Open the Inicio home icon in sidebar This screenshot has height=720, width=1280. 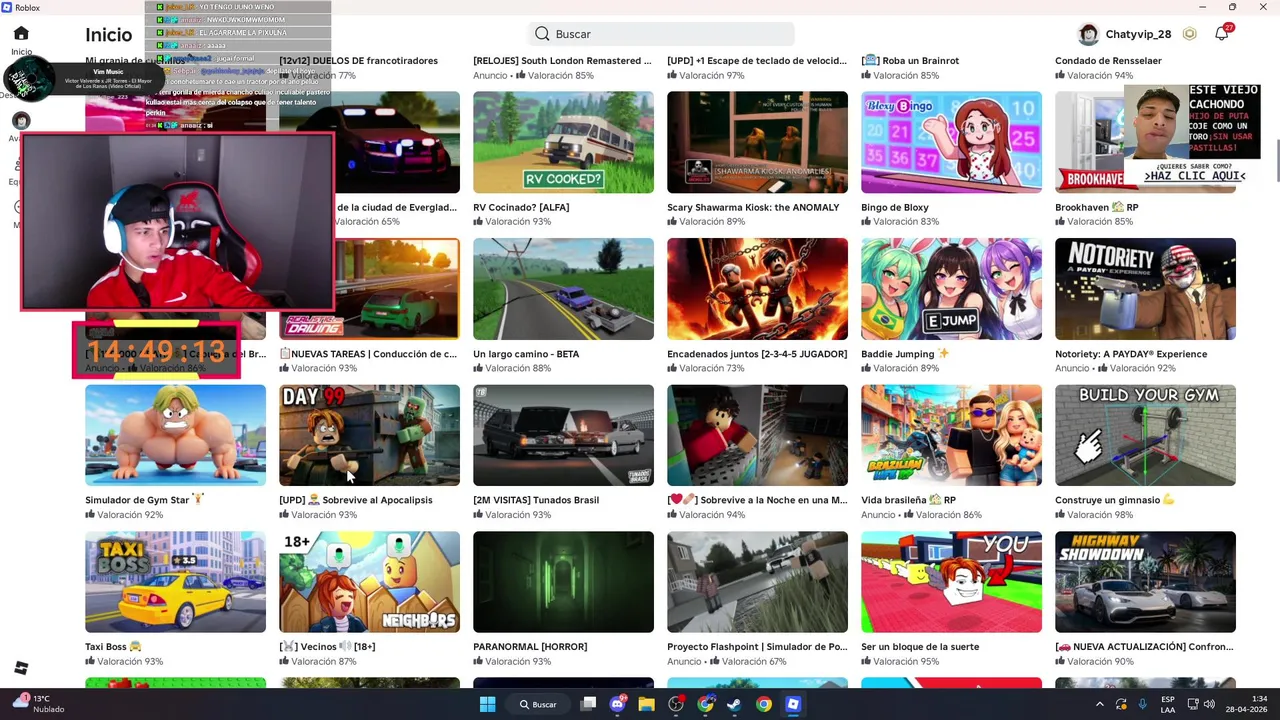tap(21, 33)
